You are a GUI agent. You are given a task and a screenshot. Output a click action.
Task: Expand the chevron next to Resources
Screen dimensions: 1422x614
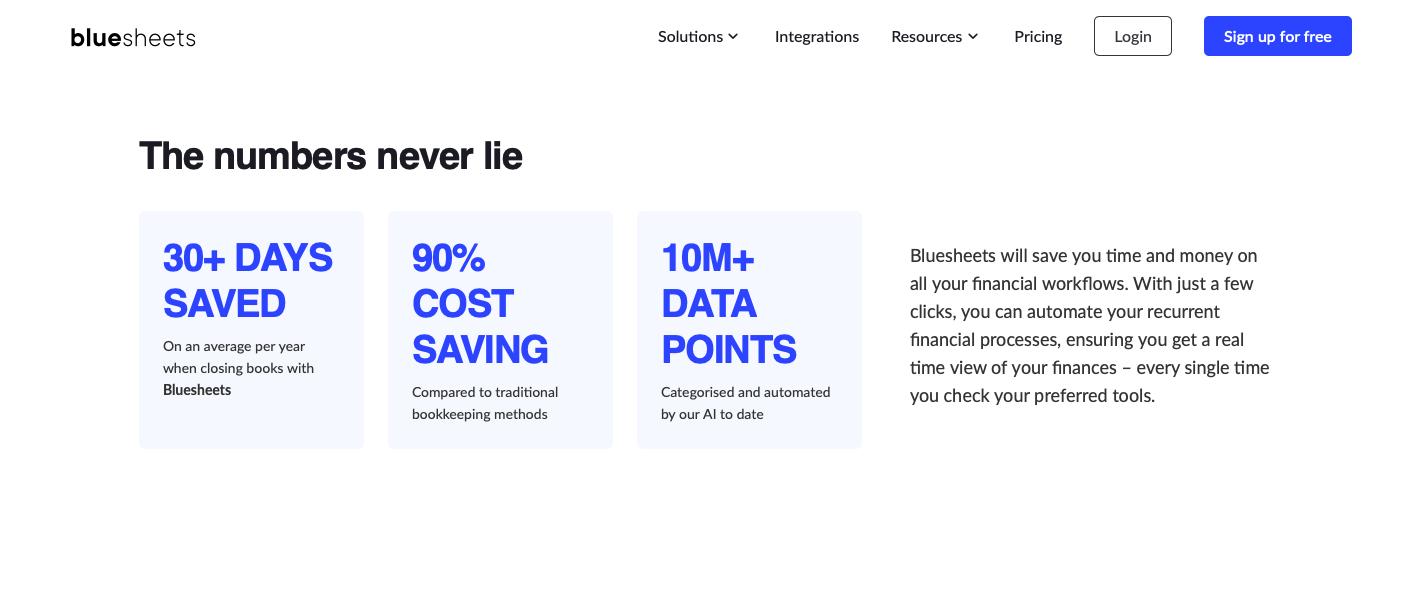tap(973, 37)
